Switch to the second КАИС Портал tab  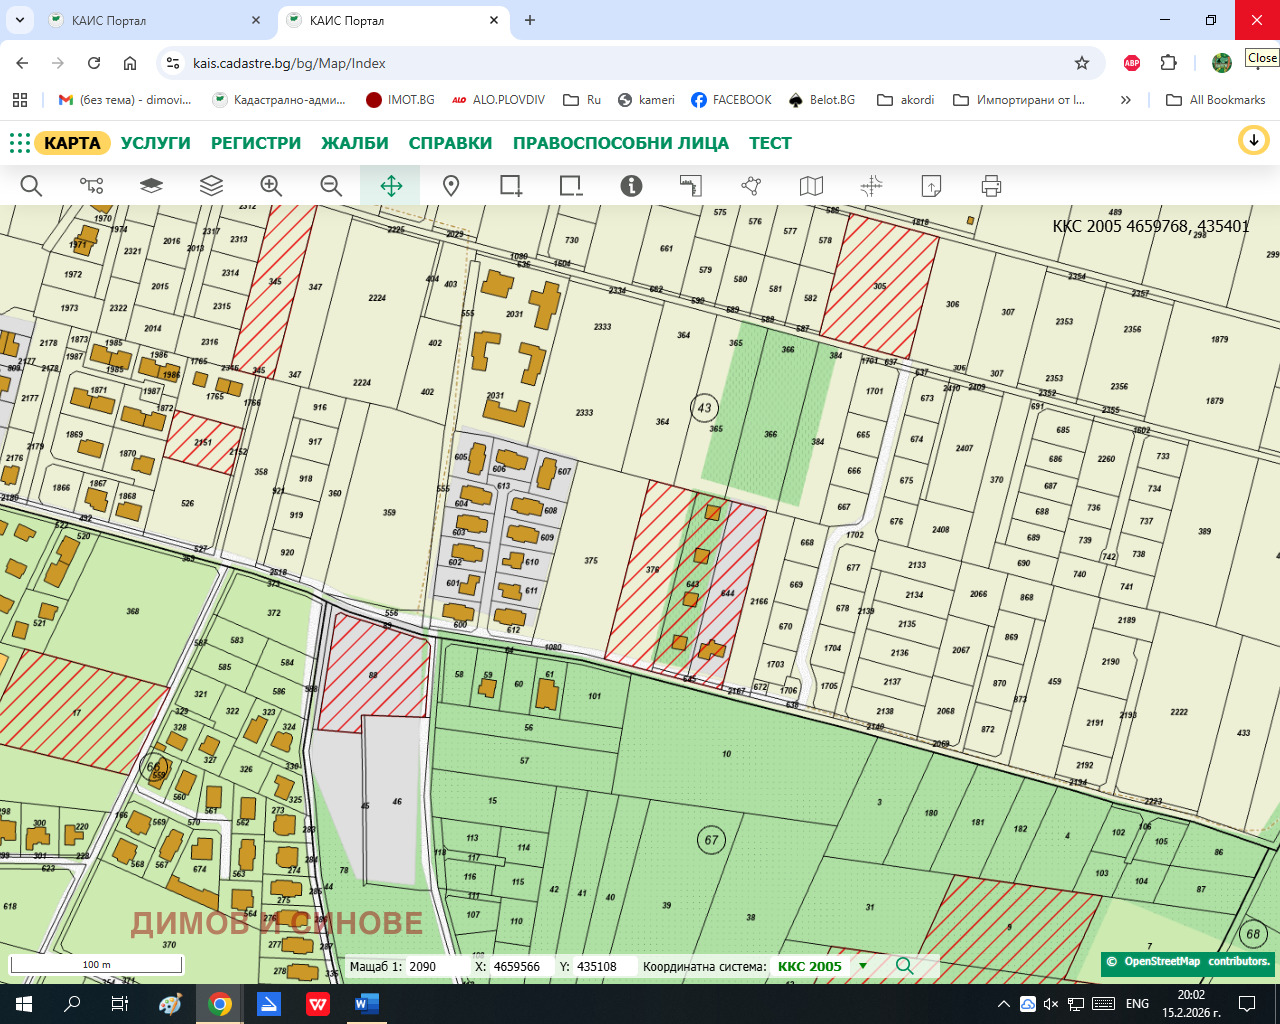pos(380,19)
